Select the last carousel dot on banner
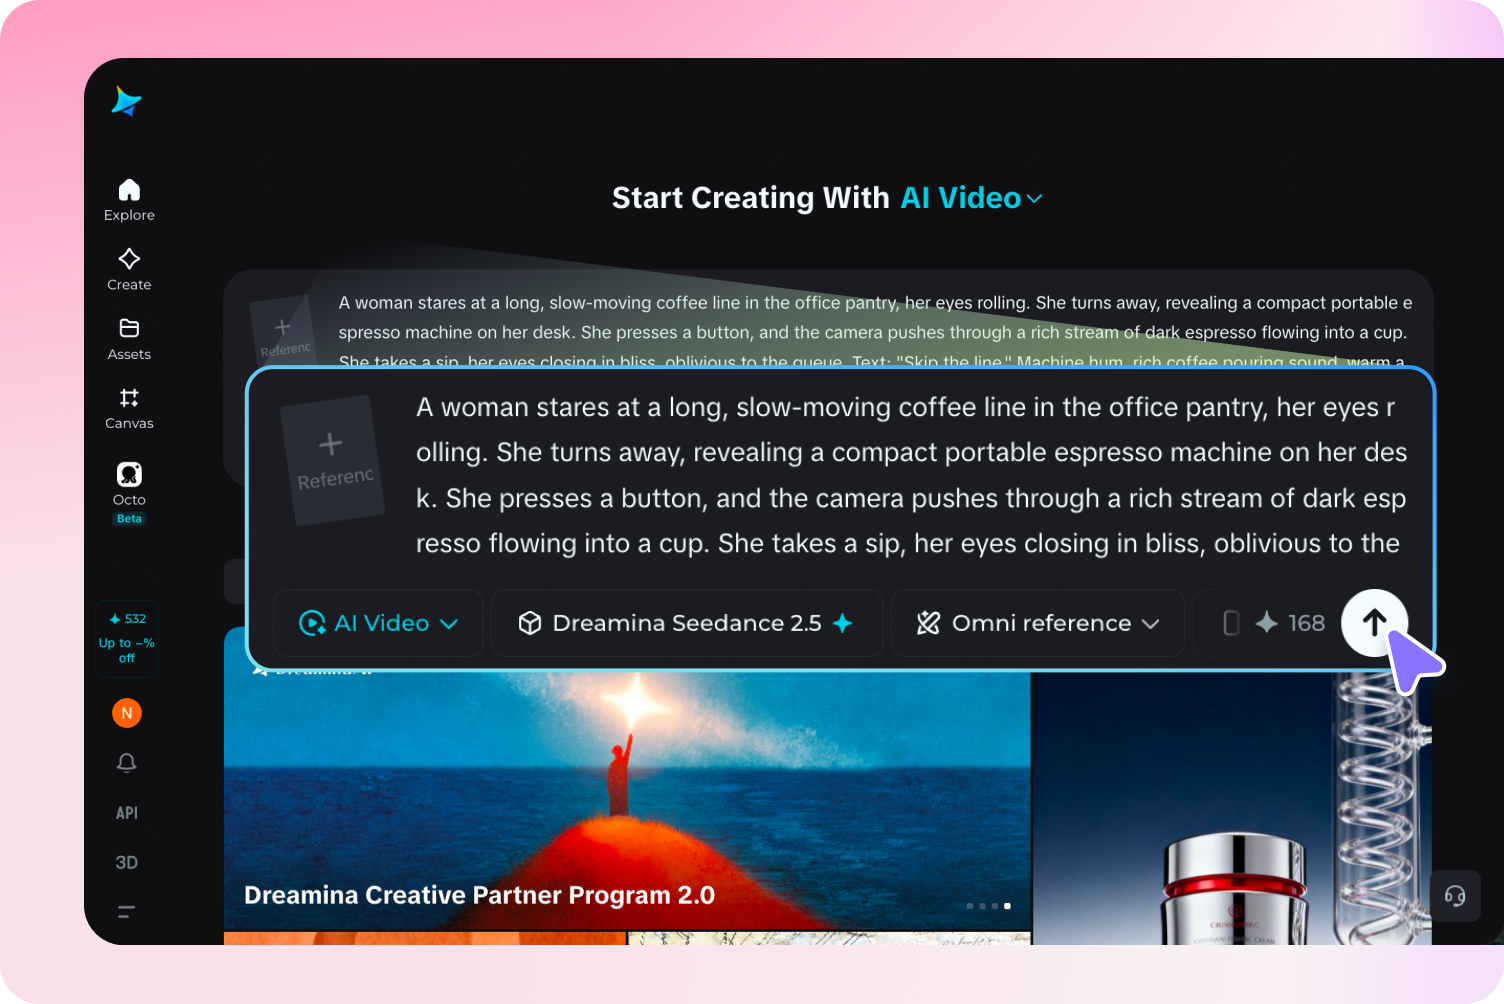This screenshot has height=1004, width=1504. (1007, 906)
